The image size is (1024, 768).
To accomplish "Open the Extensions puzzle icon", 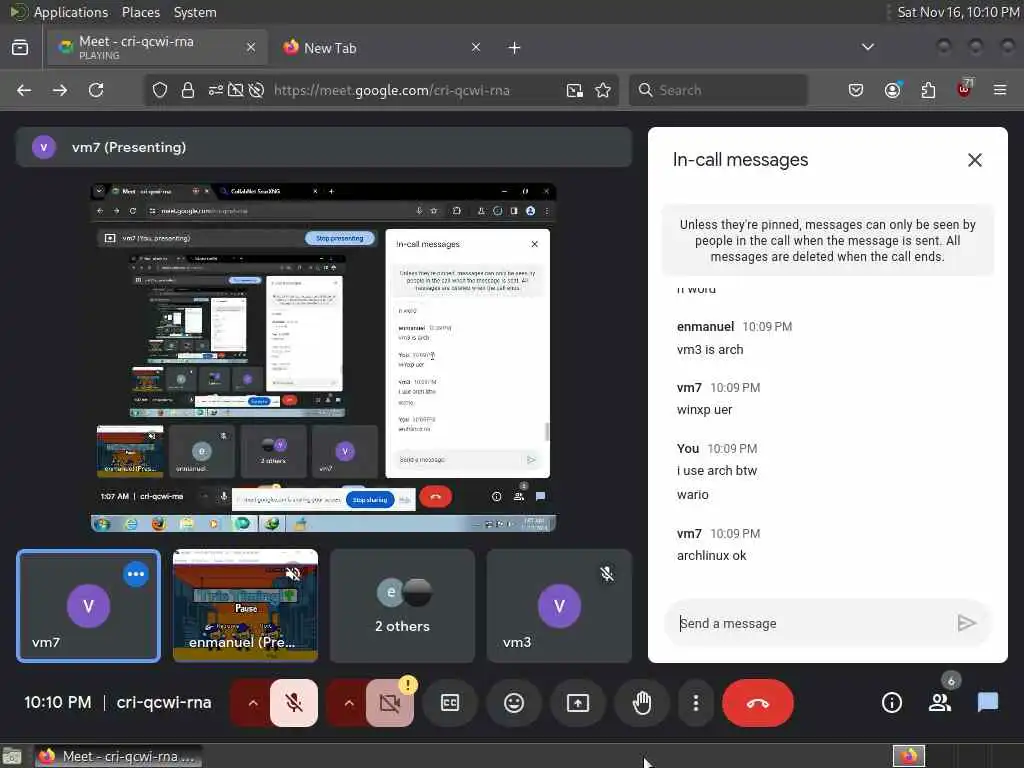I will tap(928, 90).
